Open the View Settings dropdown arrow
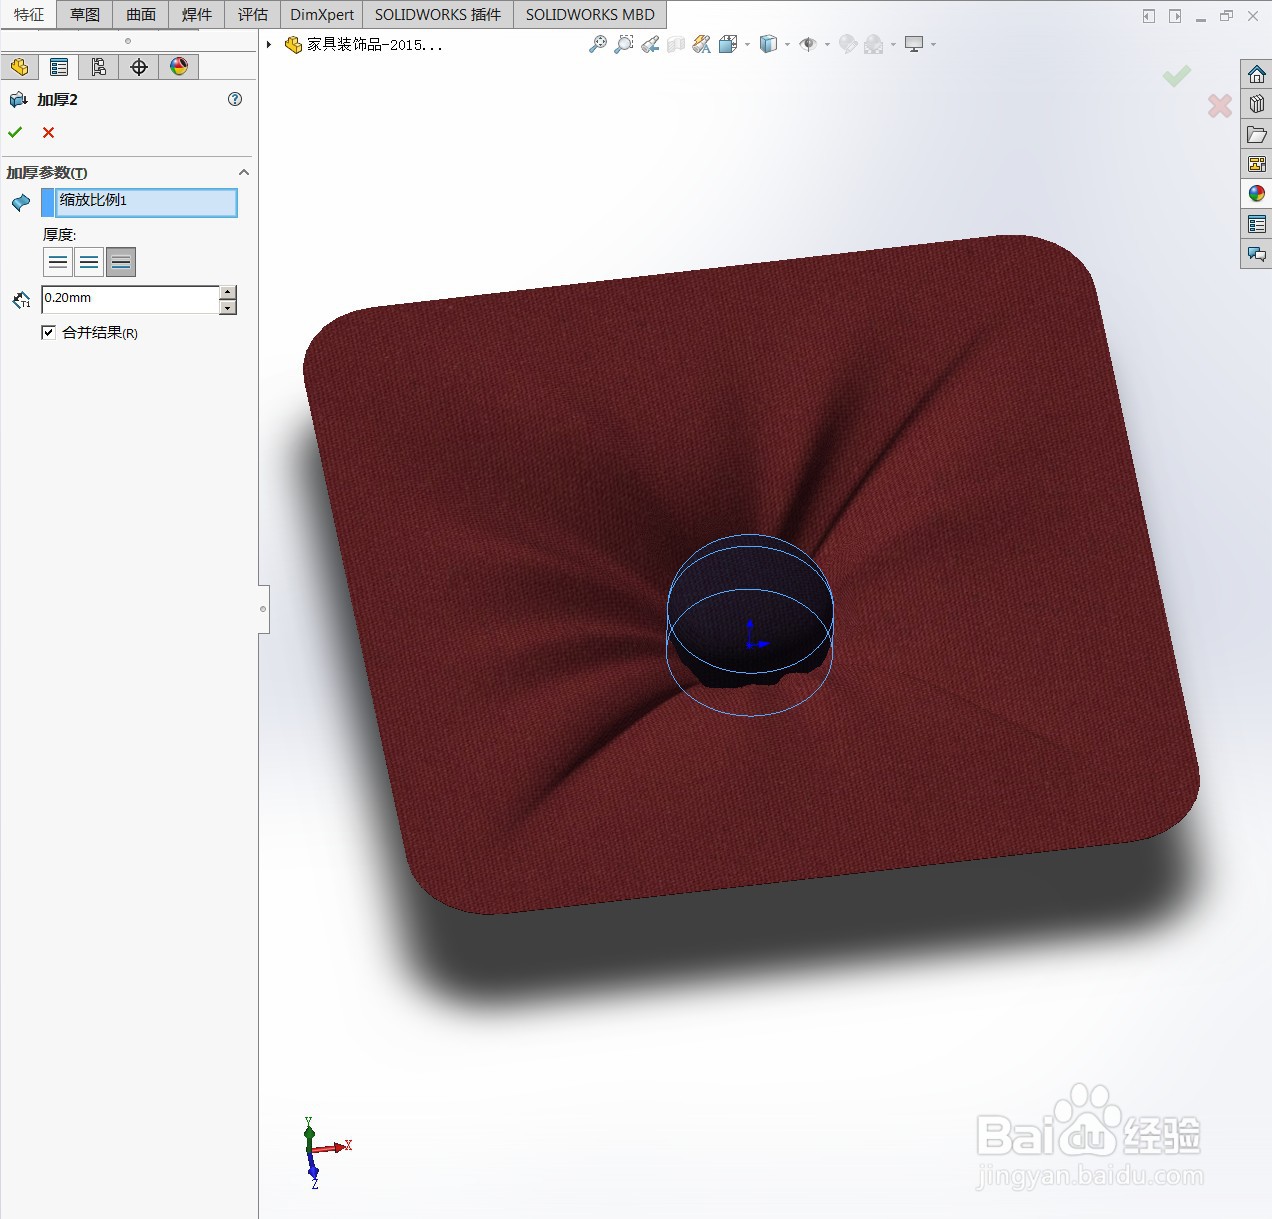Viewport: 1272px width, 1219px height. pos(934,44)
